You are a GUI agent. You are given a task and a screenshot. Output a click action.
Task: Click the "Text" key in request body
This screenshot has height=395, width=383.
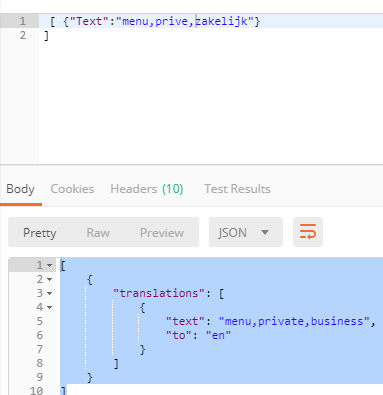point(89,21)
